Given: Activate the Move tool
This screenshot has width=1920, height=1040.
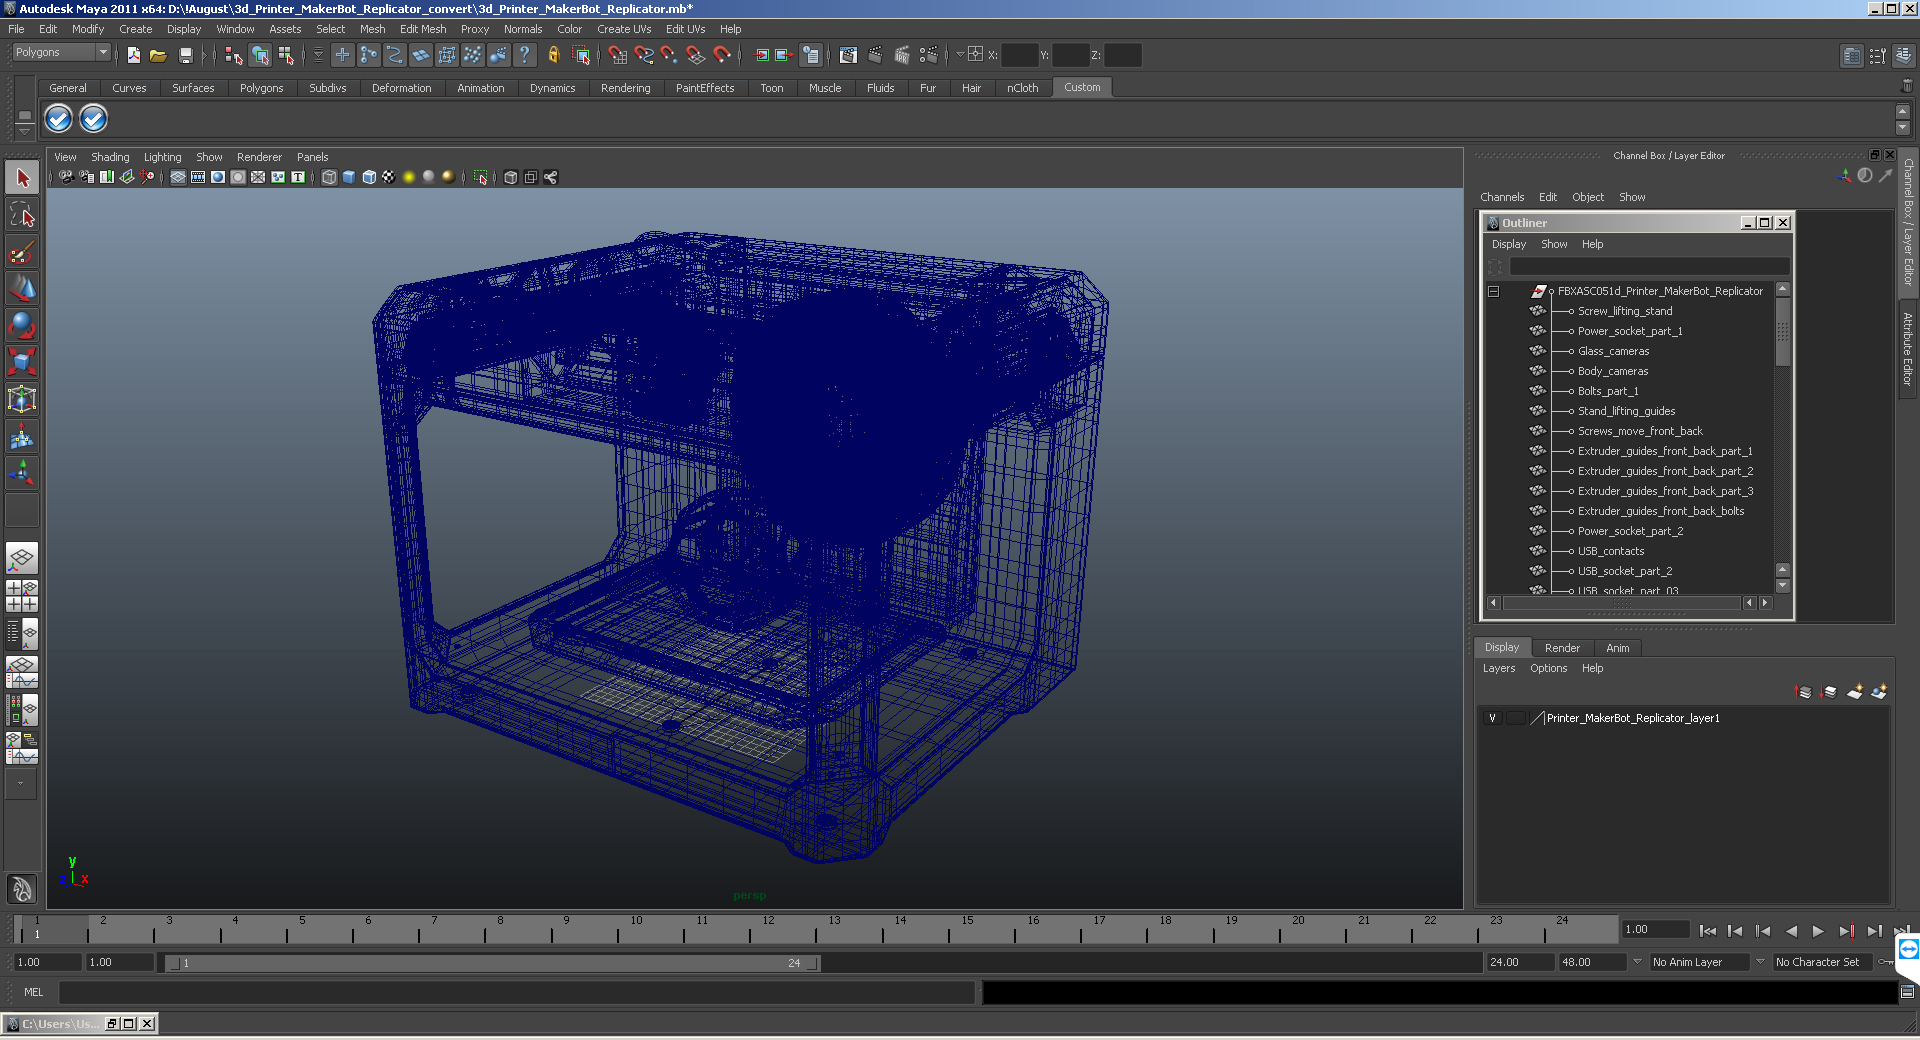Looking at the screenshot, I should (22, 289).
